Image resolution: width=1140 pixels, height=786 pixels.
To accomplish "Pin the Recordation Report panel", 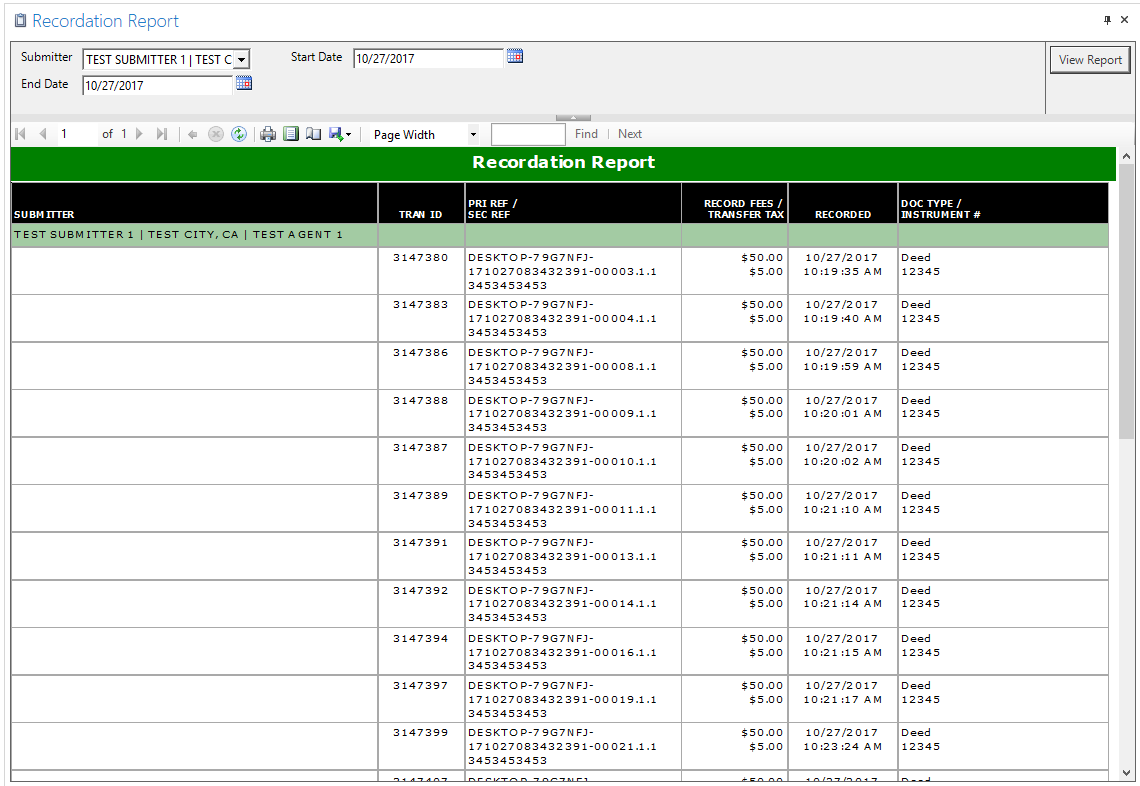I will [1107, 20].
